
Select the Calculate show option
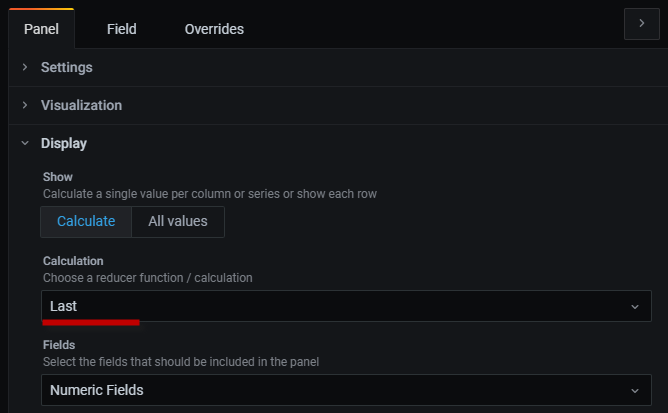pyautogui.click(x=86, y=221)
